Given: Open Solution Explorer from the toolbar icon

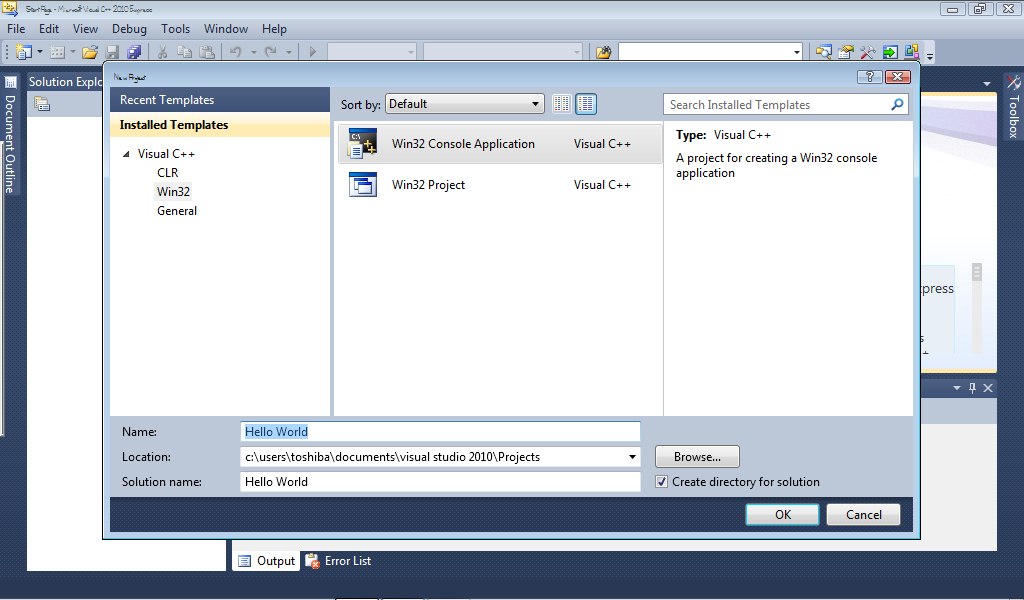Looking at the screenshot, I should pos(824,52).
